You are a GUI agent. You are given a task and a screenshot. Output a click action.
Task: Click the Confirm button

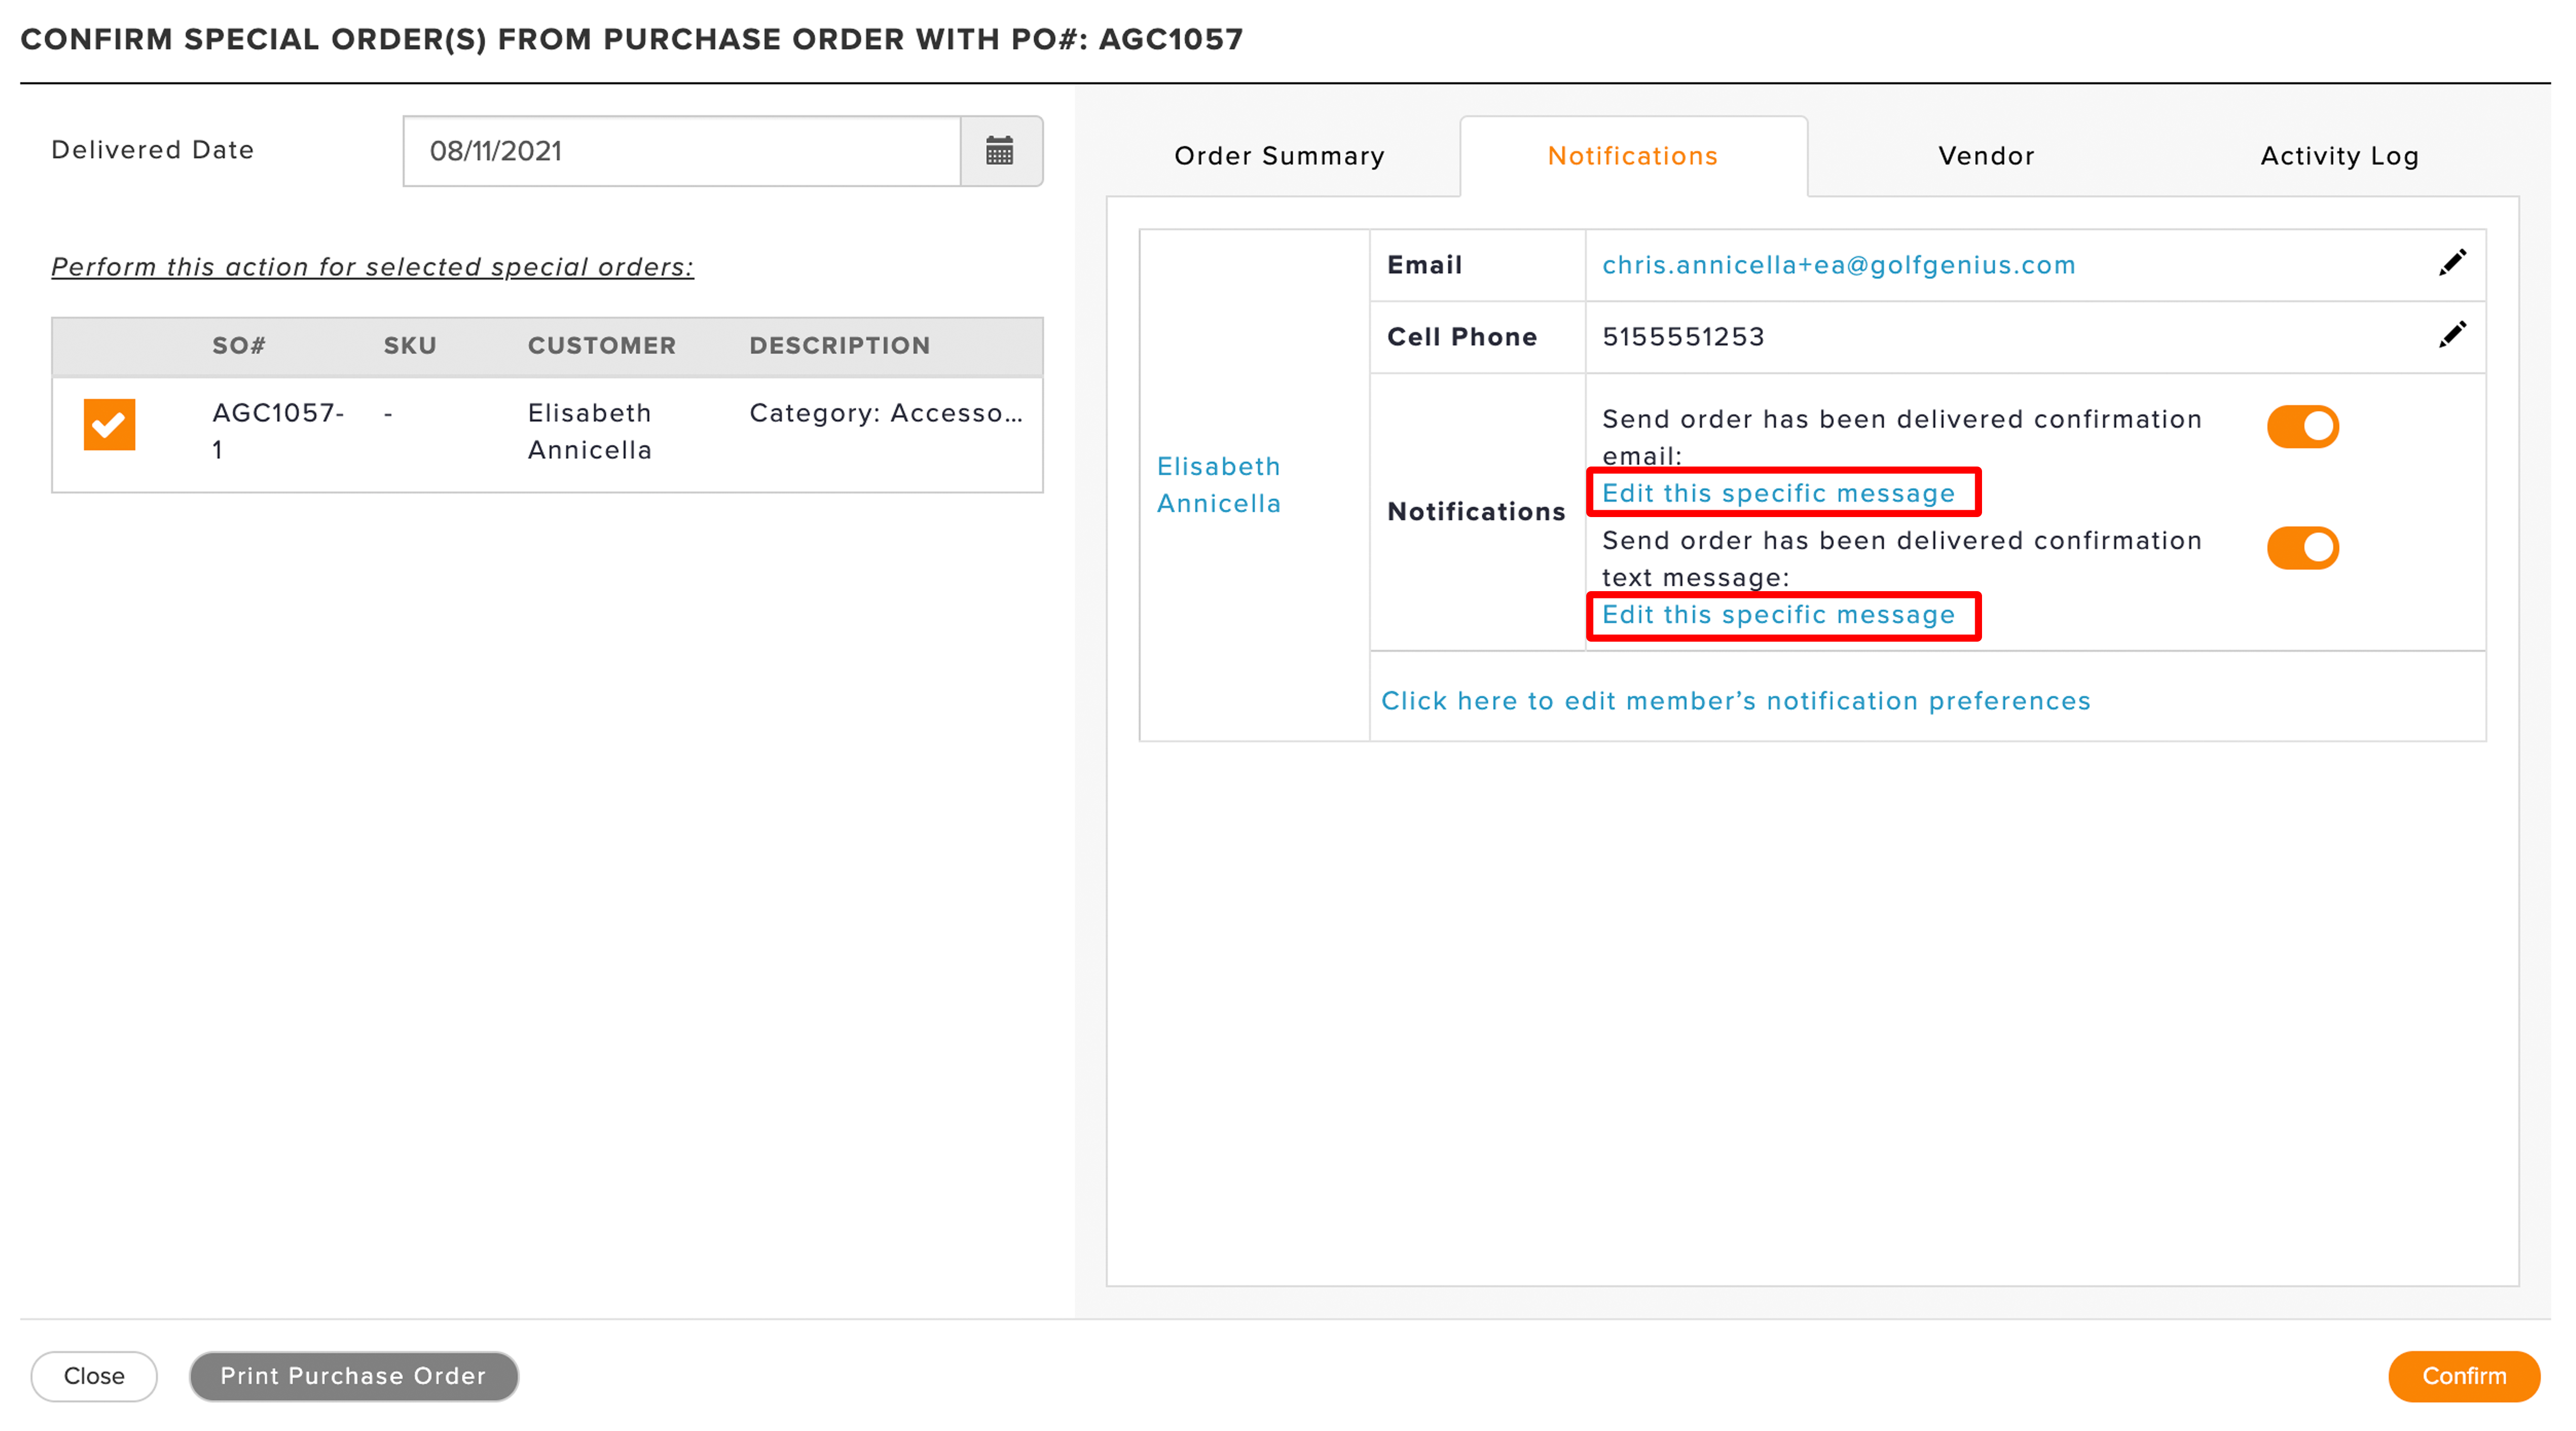[2463, 1376]
